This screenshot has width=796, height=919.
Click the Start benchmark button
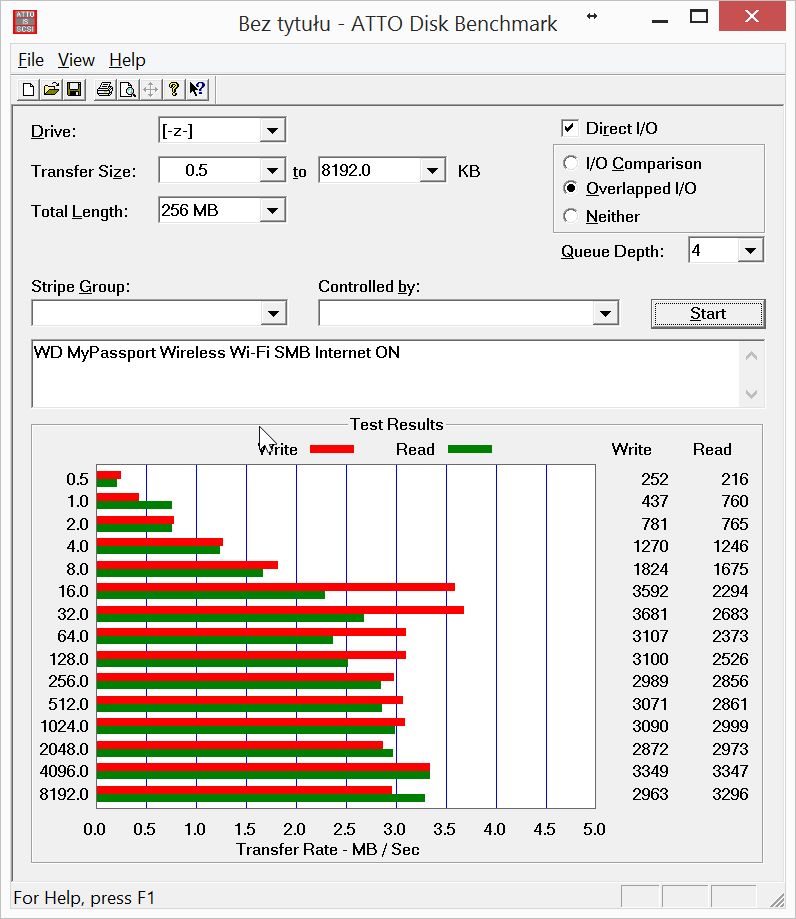[708, 314]
